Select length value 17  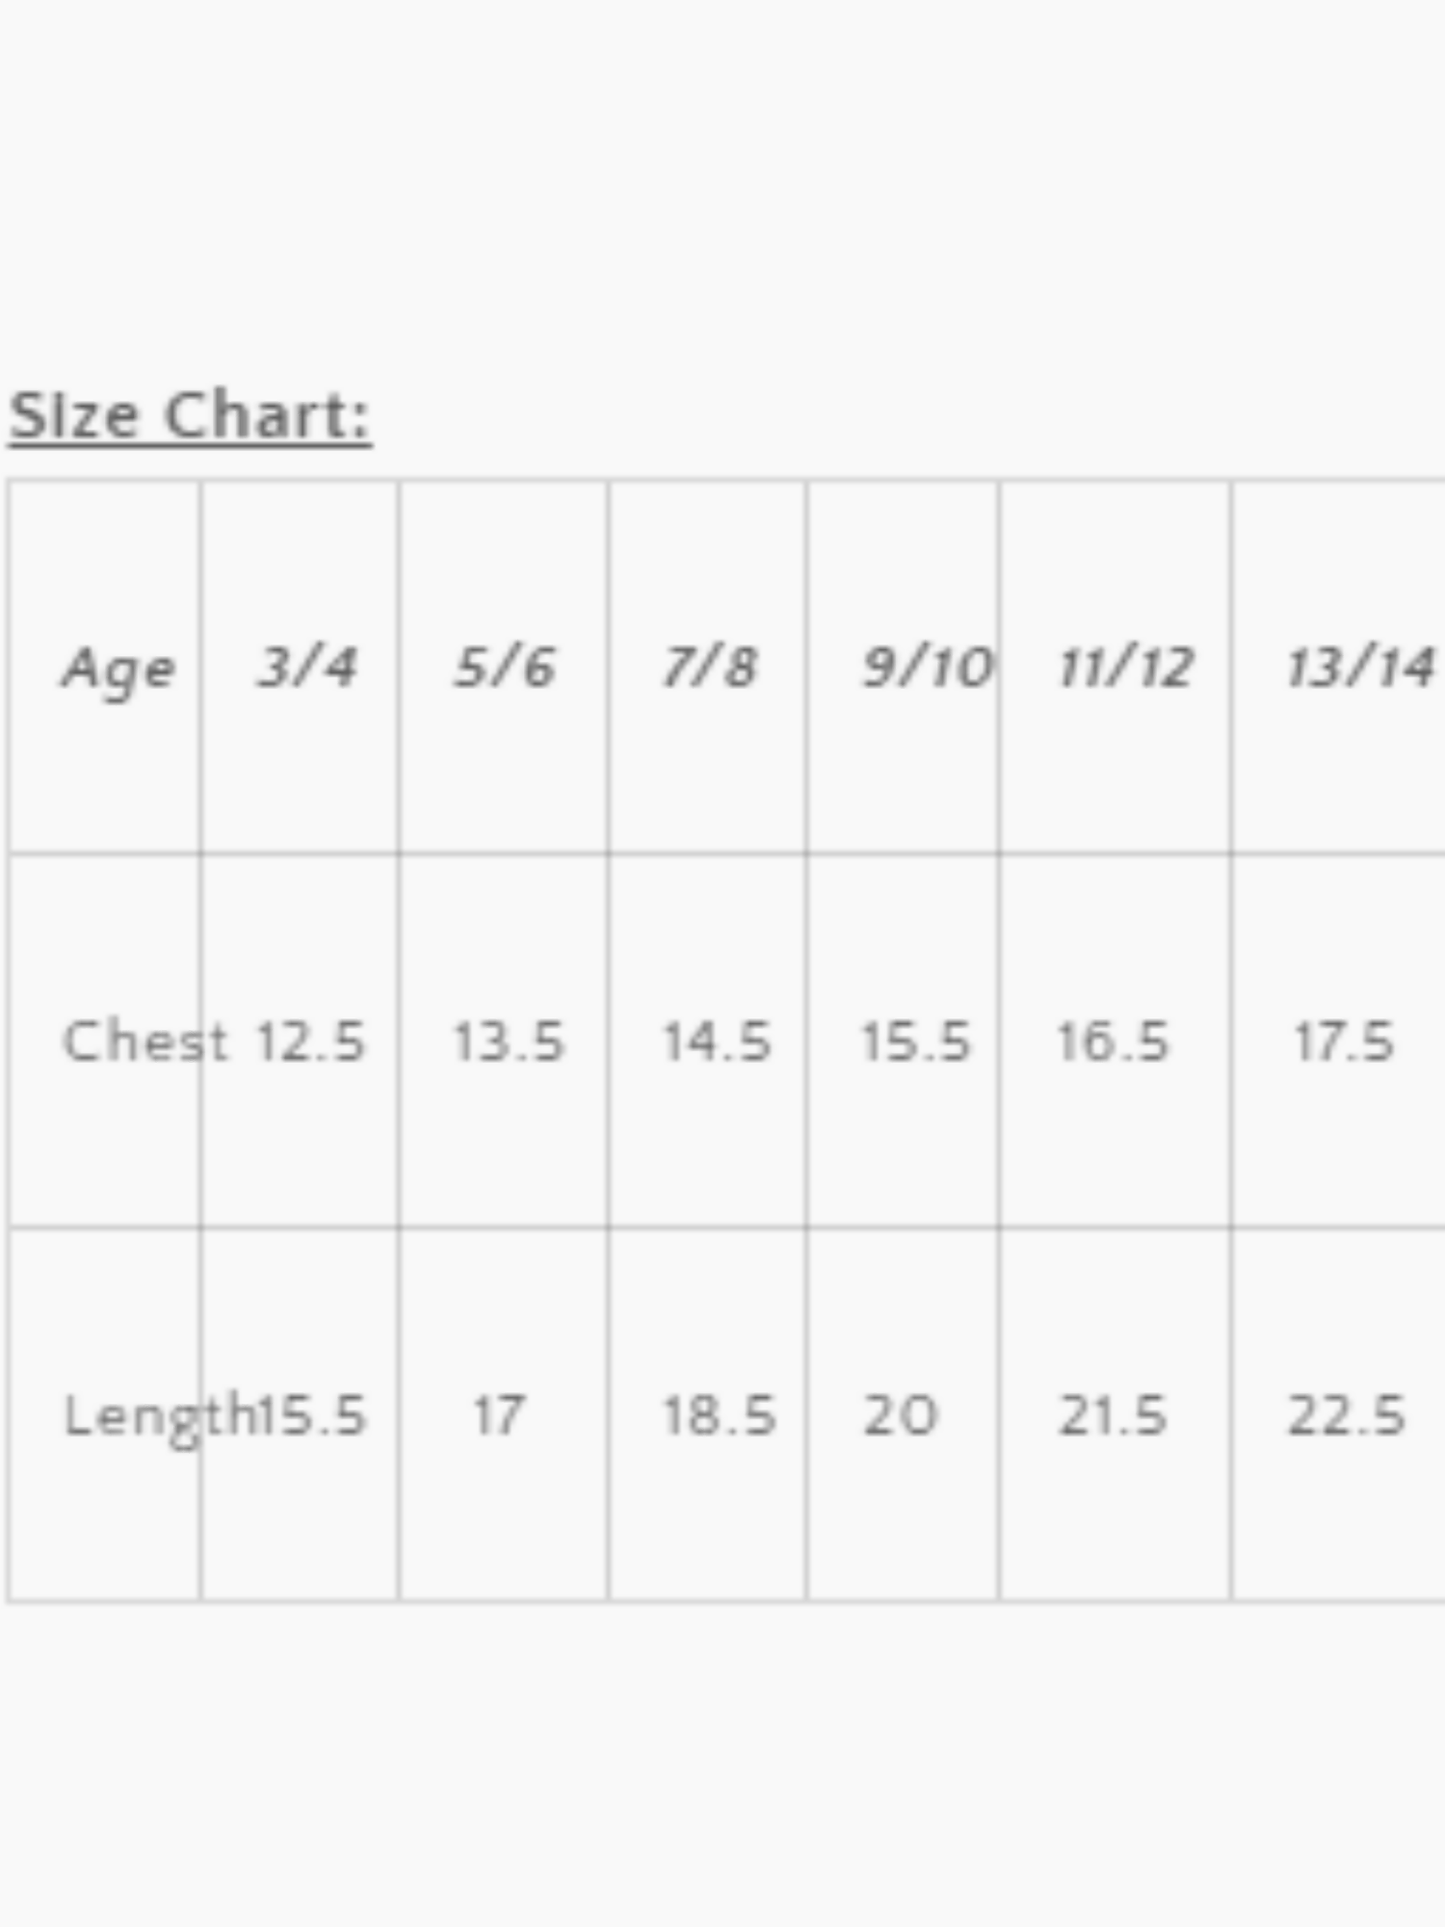tap(498, 1416)
